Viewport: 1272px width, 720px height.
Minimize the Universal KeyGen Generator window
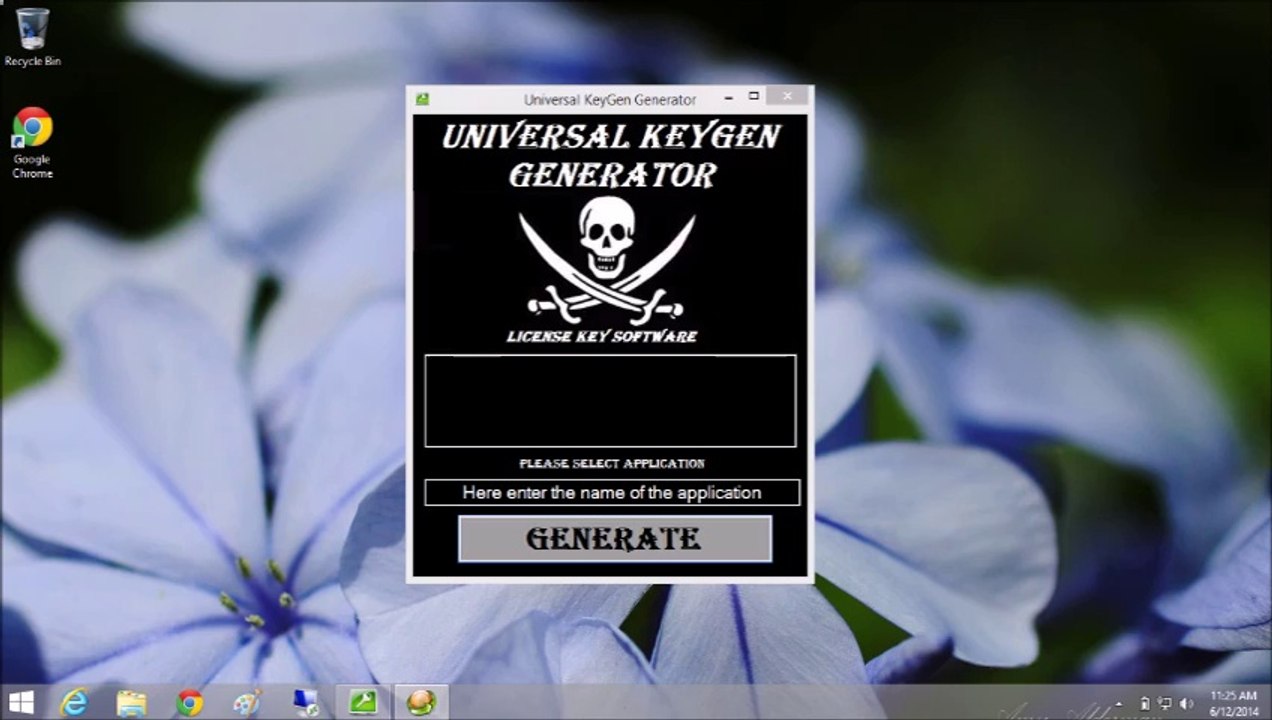point(728,97)
